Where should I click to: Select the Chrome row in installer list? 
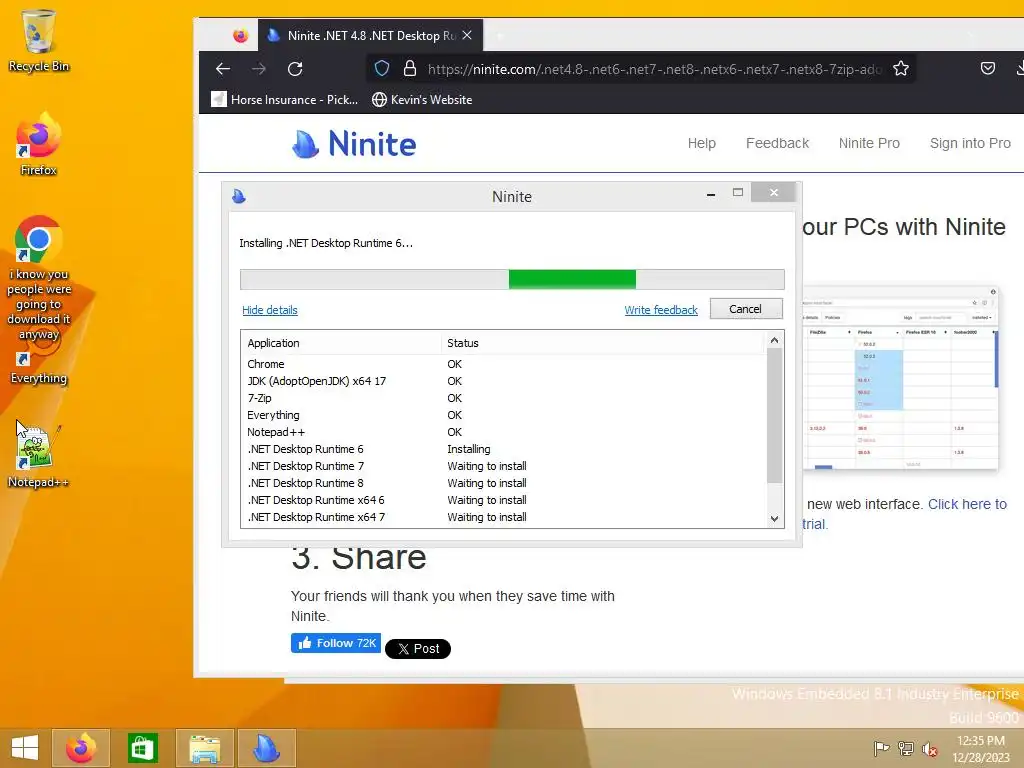pos(503,364)
